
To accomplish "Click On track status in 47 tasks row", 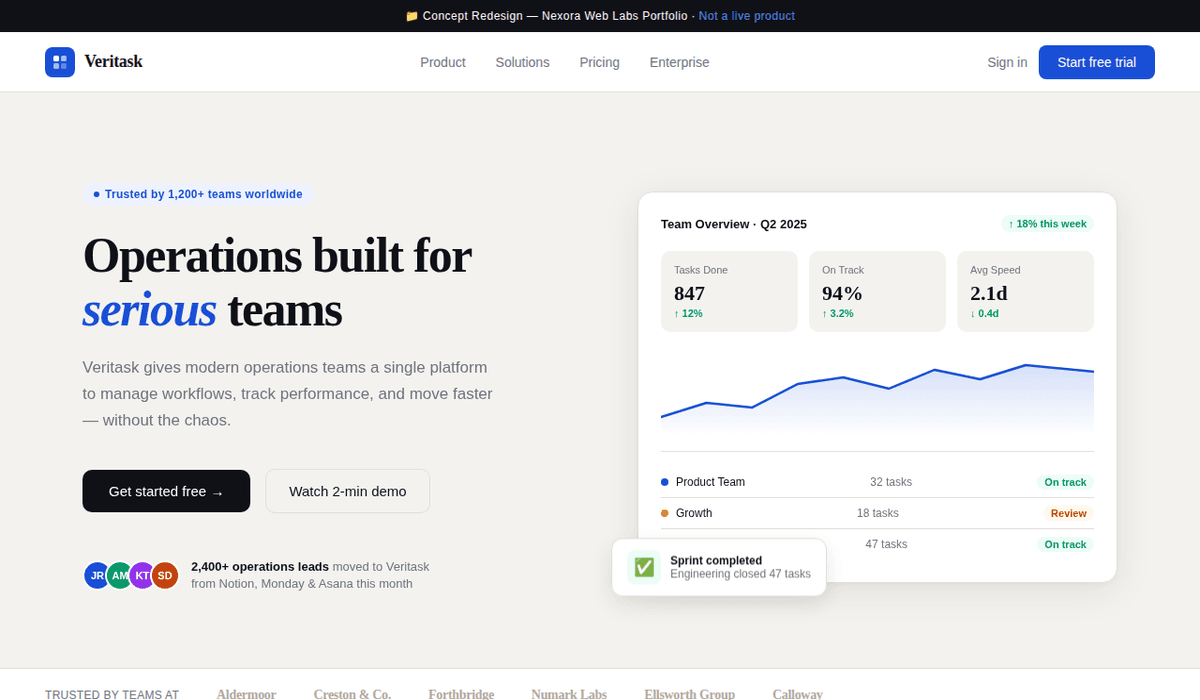I will [x=1065, y=544].
